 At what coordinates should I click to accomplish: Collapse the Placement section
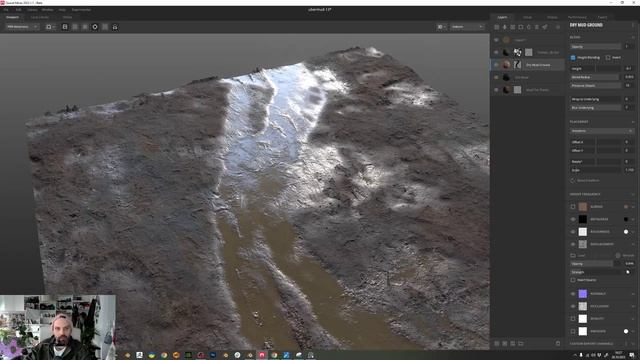633,122
